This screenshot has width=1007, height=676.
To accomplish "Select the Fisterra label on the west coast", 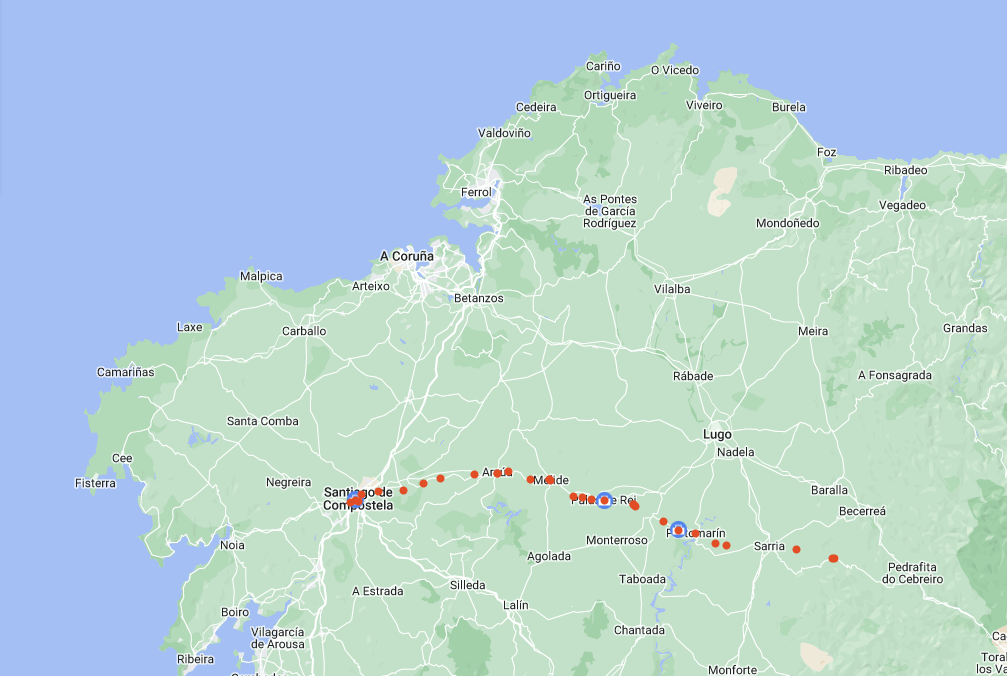I will [x=96, y=483].
